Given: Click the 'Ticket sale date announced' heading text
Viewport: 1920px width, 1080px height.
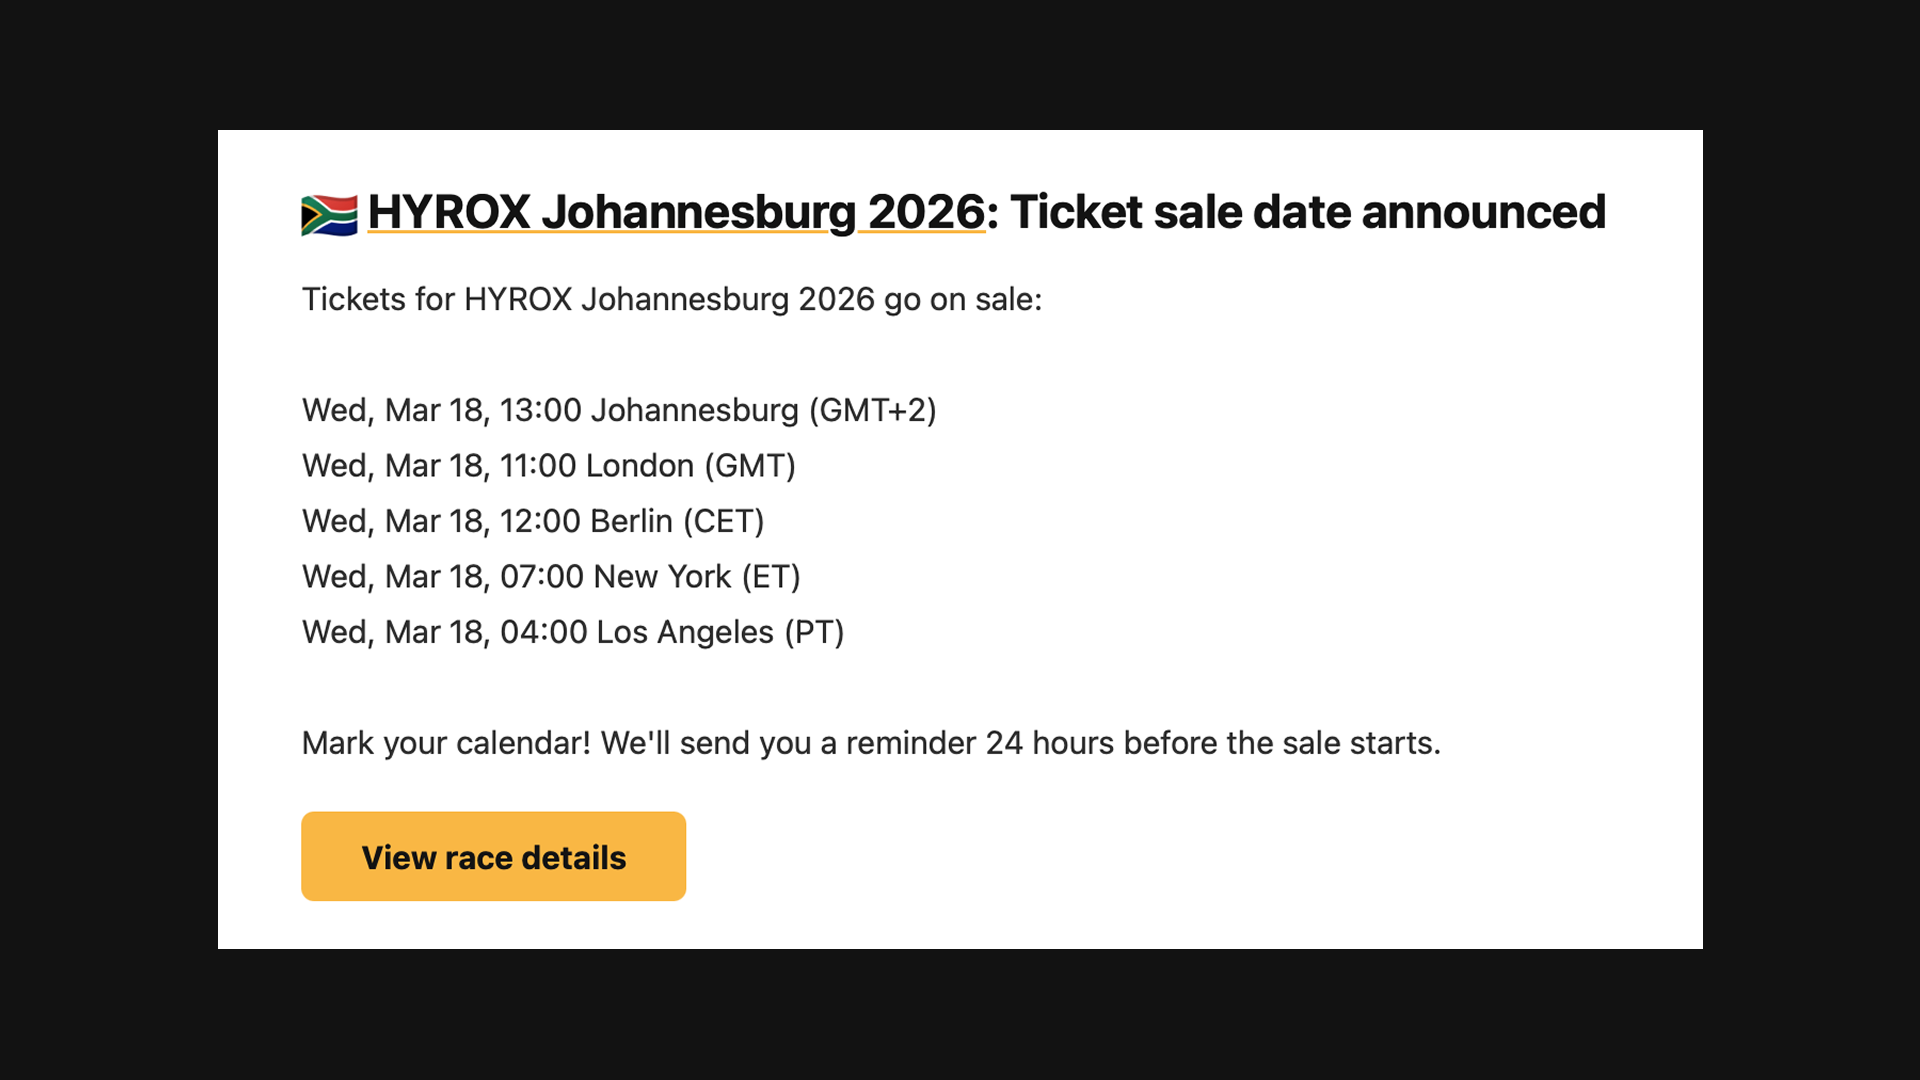Looking at the screenshot, I should (1307, 212).
